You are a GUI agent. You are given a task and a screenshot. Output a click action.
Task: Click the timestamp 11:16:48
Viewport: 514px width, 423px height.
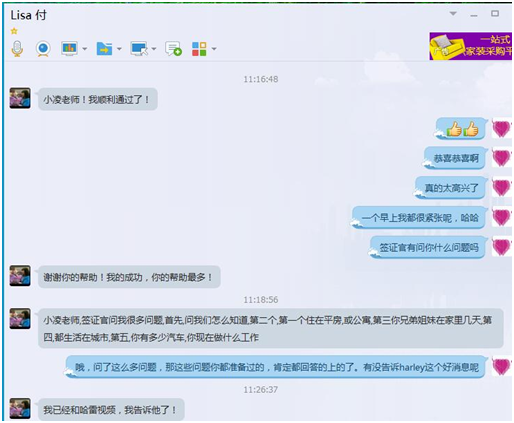tap(261, 79)
